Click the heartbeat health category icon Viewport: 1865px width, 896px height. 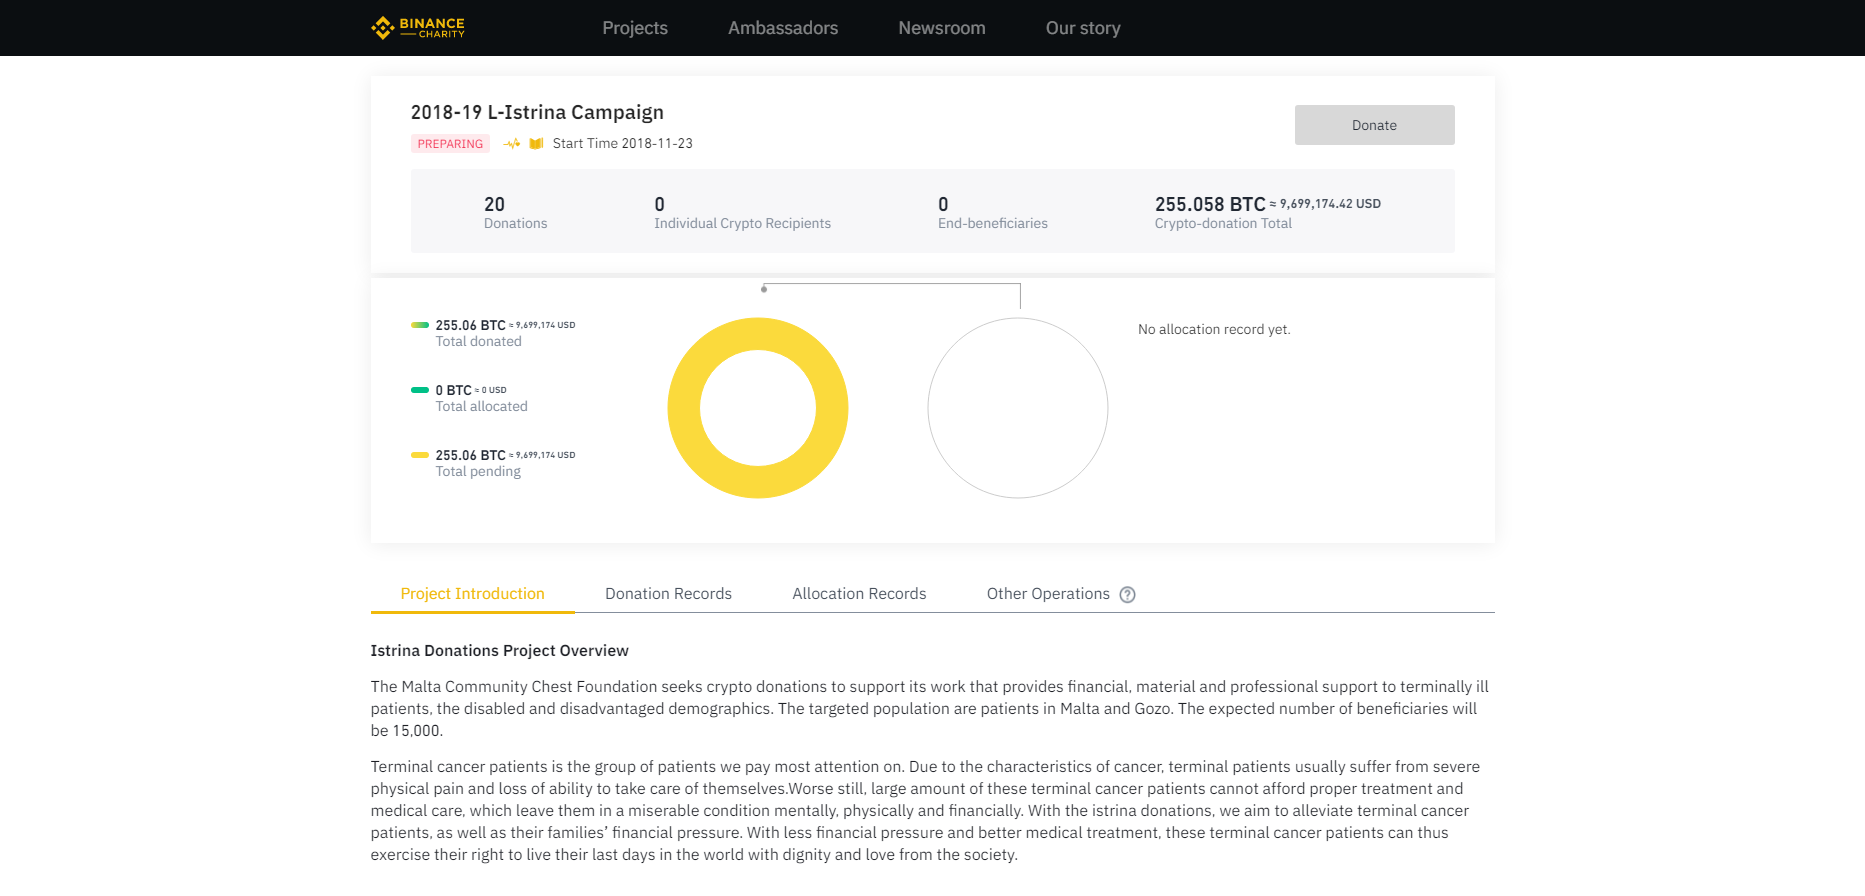click(x=512, y=144)
